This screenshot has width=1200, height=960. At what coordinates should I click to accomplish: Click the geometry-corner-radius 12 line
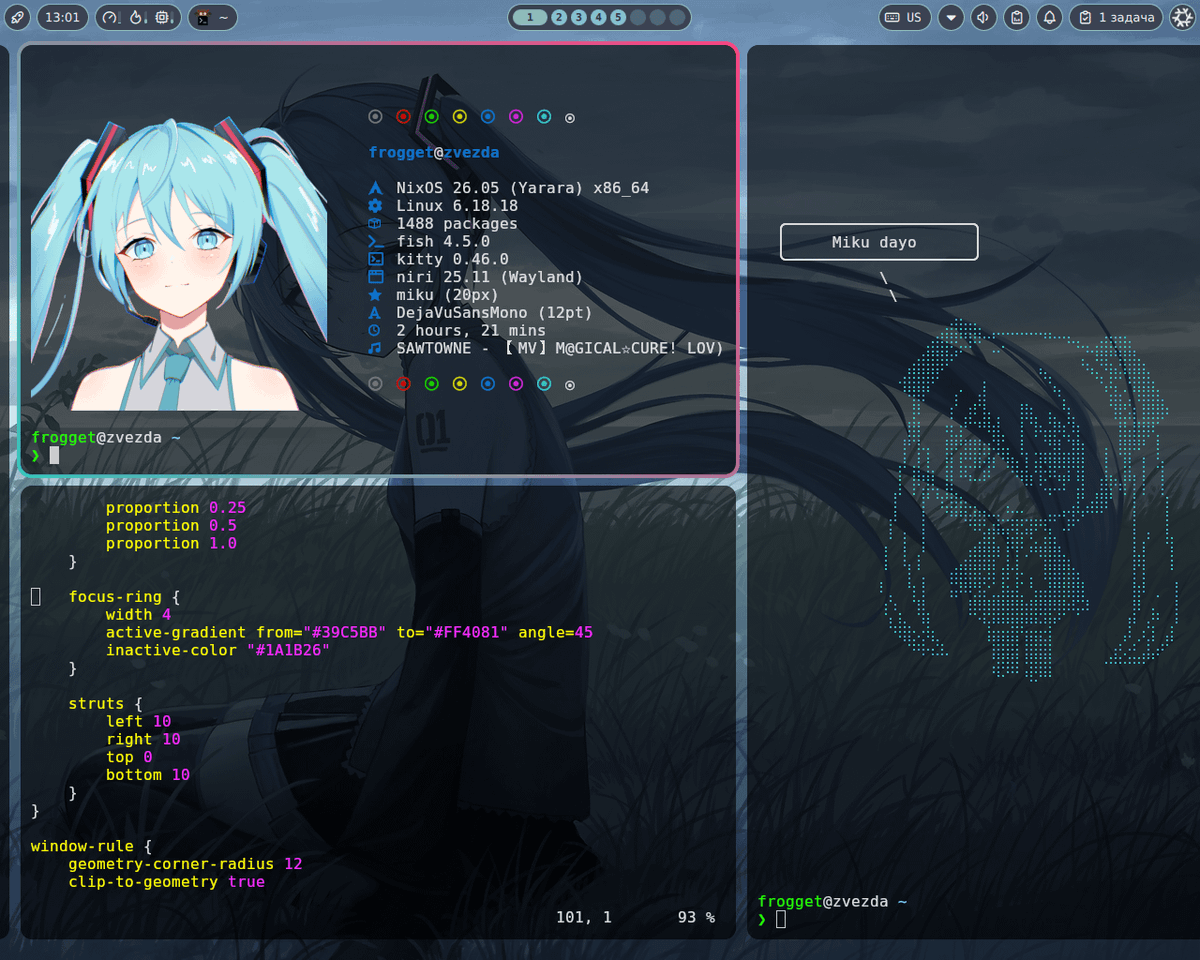pyautogui.click(x=185, y=865)
